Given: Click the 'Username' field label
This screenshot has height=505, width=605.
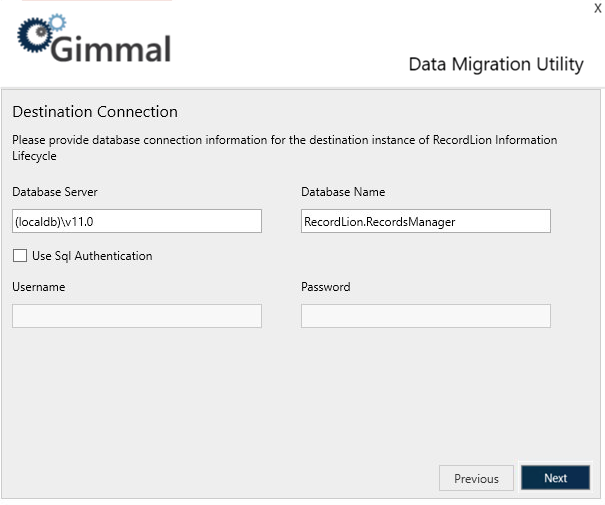Looking at the screenshot, I should point(39,287).
